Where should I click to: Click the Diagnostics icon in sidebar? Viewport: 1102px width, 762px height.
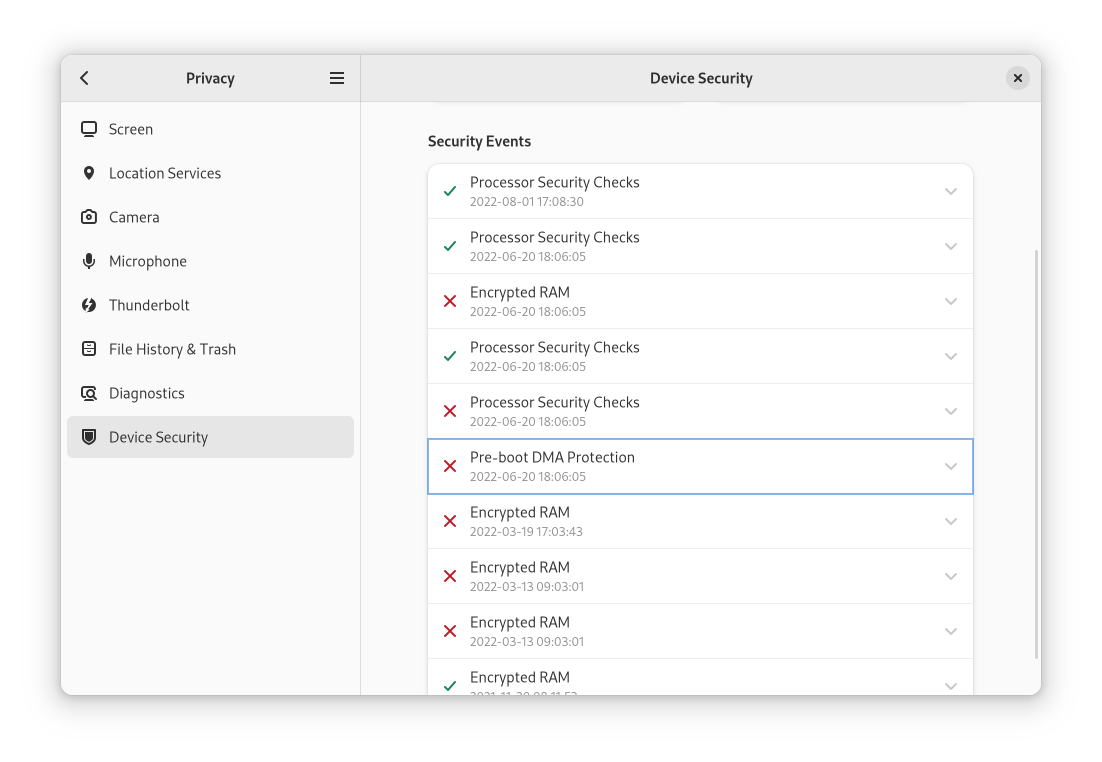89,393
